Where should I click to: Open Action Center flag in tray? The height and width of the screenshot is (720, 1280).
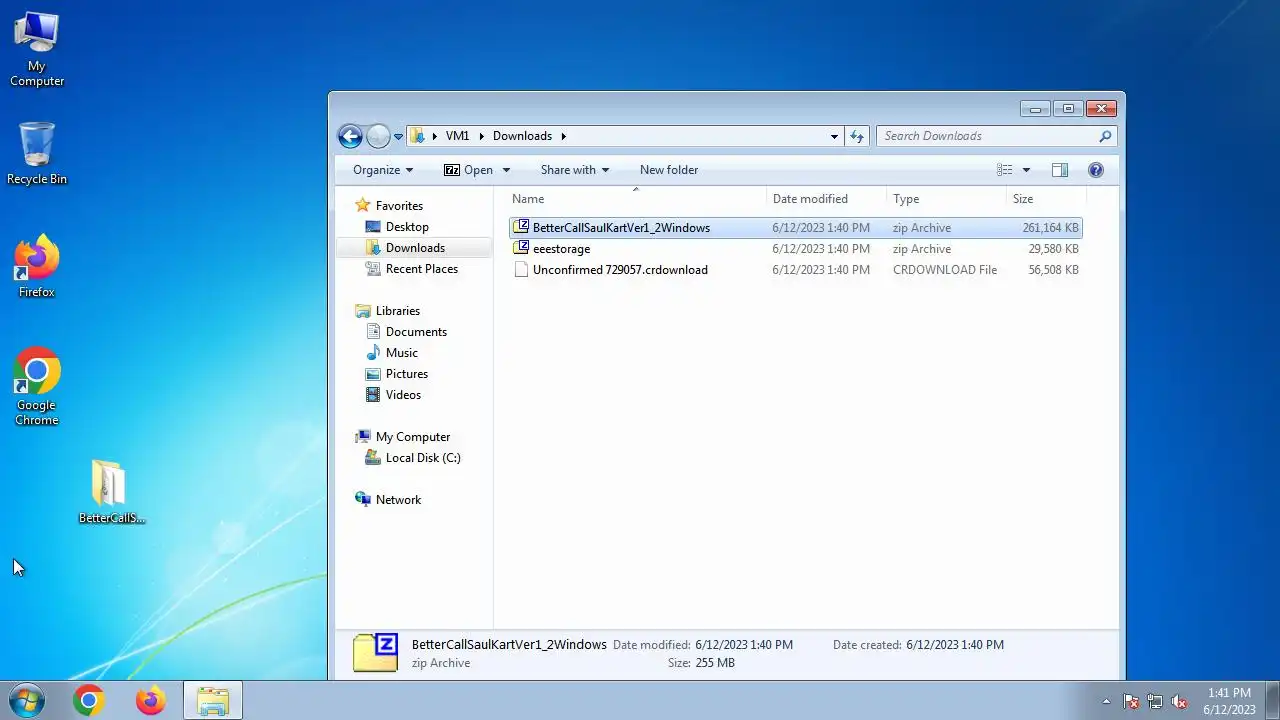point(1131,701)
